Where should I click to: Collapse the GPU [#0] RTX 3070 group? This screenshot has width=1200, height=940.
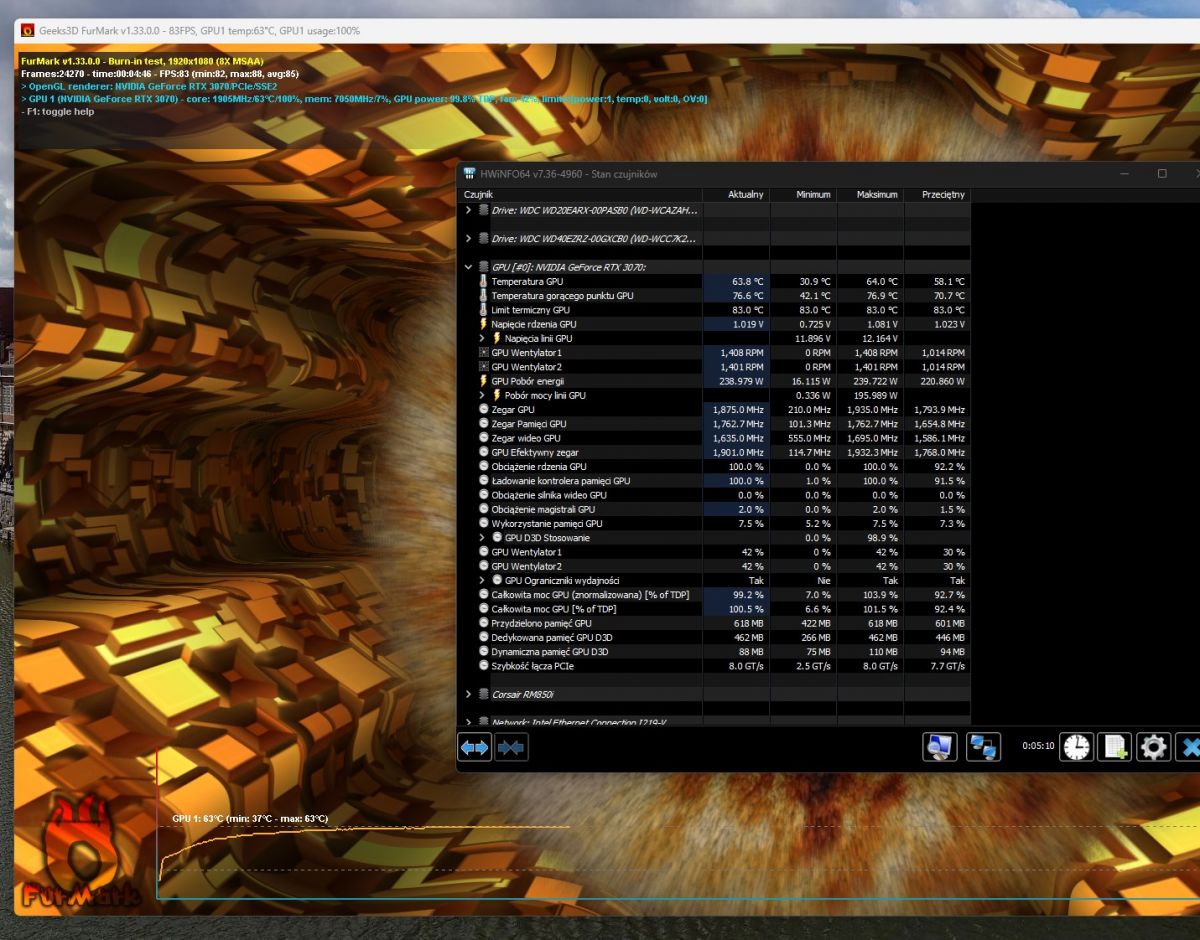[468, 267]
